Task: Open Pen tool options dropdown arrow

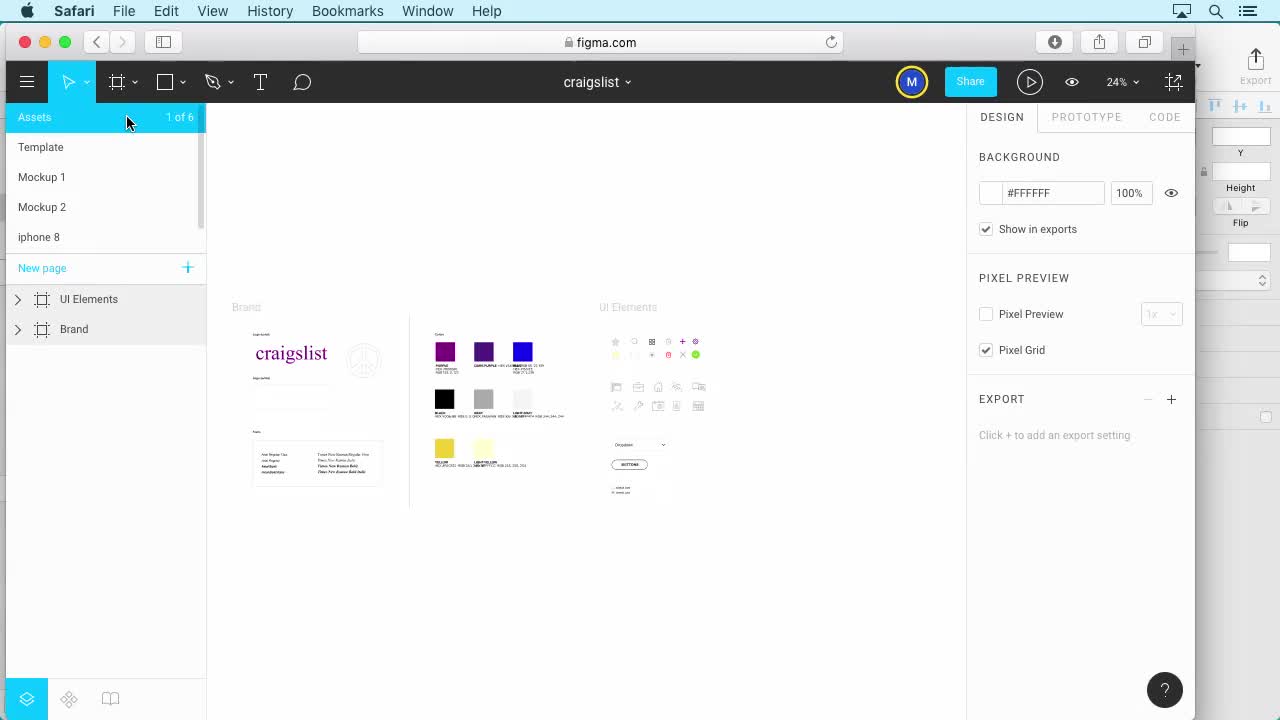Action: click(231, 82)
